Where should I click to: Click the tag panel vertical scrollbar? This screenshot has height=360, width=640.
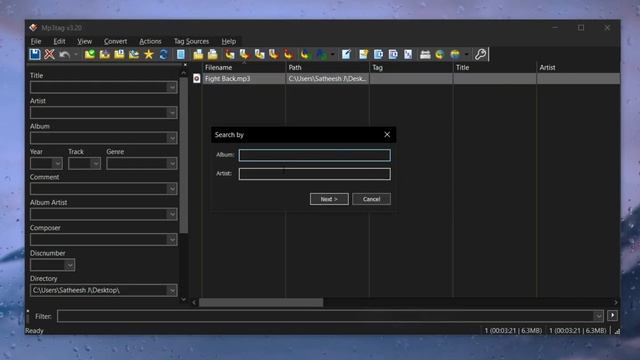pos(184,155)
